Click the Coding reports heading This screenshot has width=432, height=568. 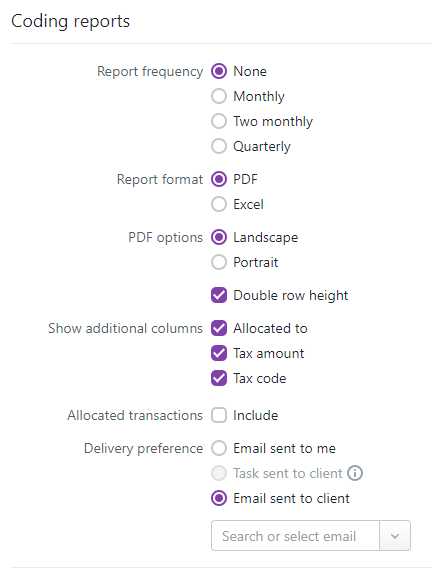coord(70,21)
